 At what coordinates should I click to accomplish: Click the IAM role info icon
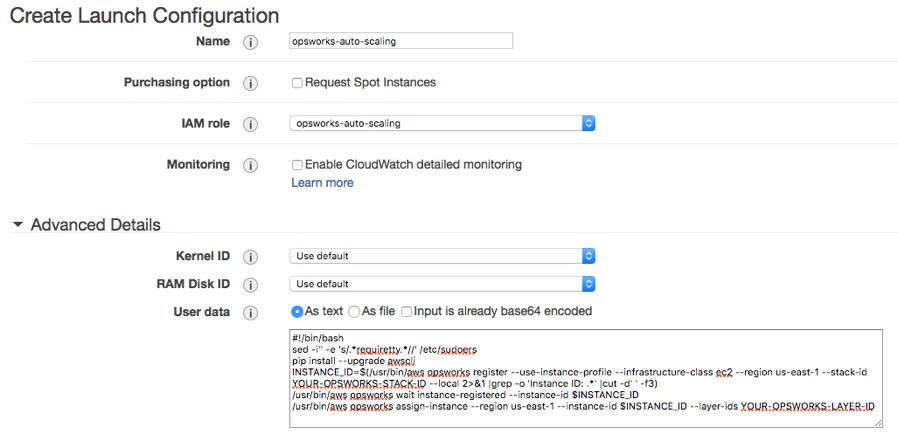click(250, 124)
